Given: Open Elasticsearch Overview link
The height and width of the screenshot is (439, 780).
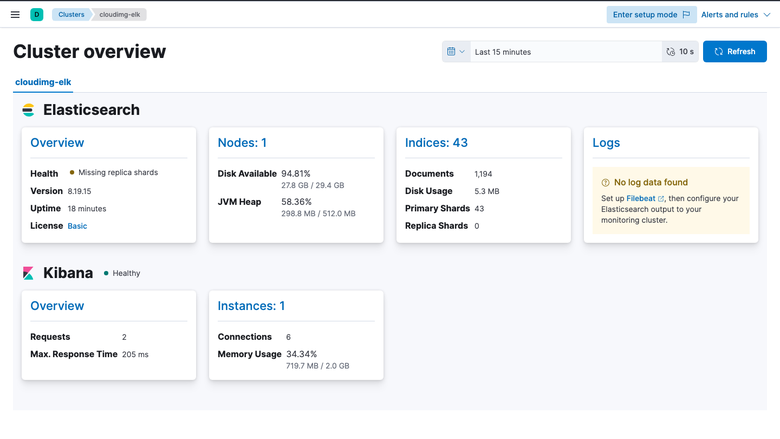Looking at the screenshot, I should click(x=57, y=143).
